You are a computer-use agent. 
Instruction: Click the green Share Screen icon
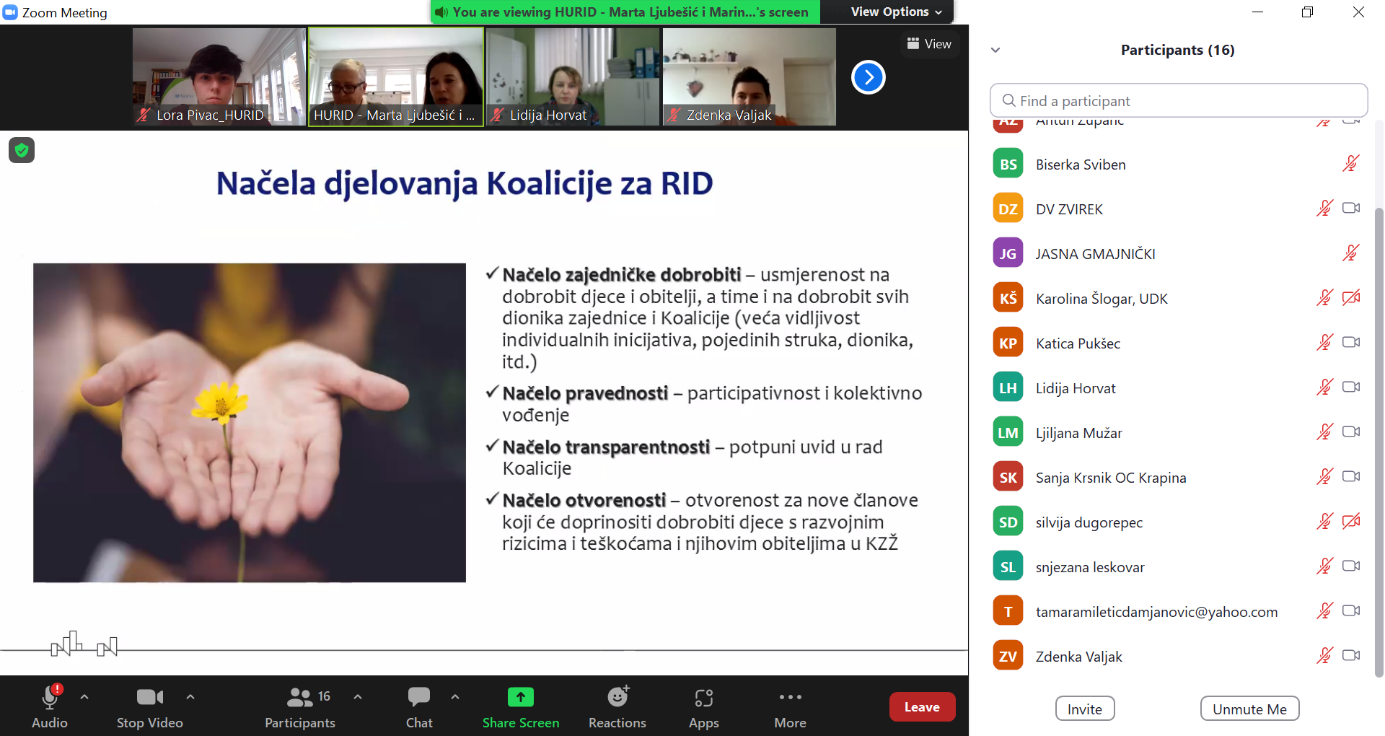point(520,698)
